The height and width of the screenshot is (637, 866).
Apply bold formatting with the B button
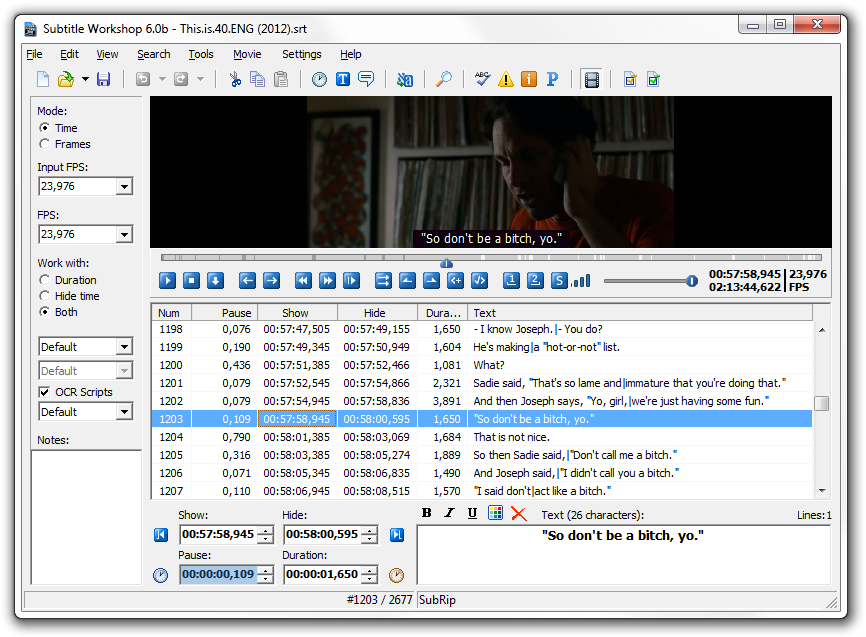click(426, 513)
